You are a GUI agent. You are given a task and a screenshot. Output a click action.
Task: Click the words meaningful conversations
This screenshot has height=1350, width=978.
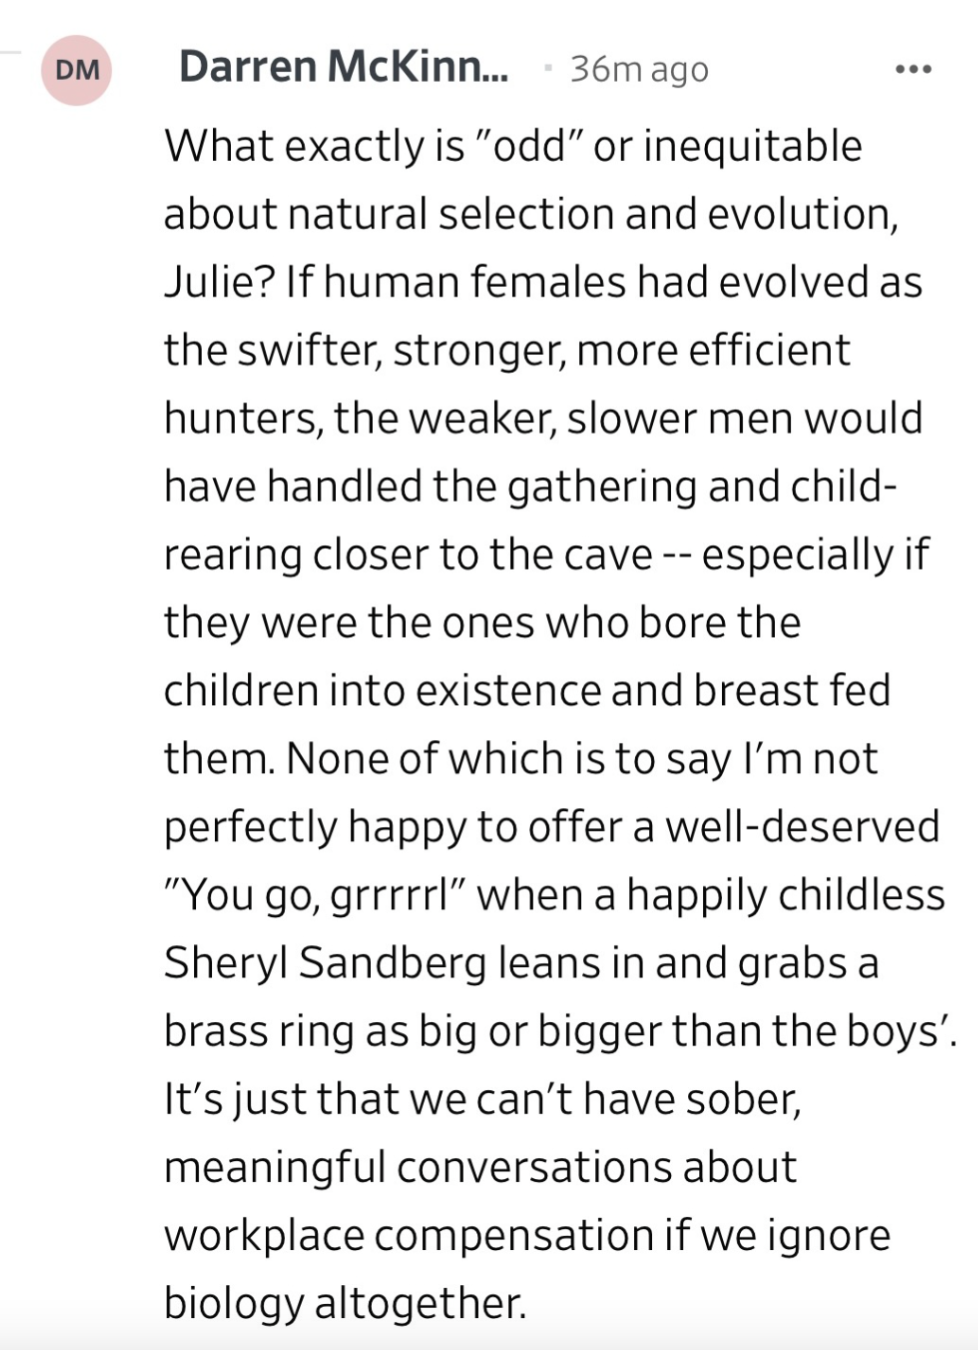[480, 1167]
